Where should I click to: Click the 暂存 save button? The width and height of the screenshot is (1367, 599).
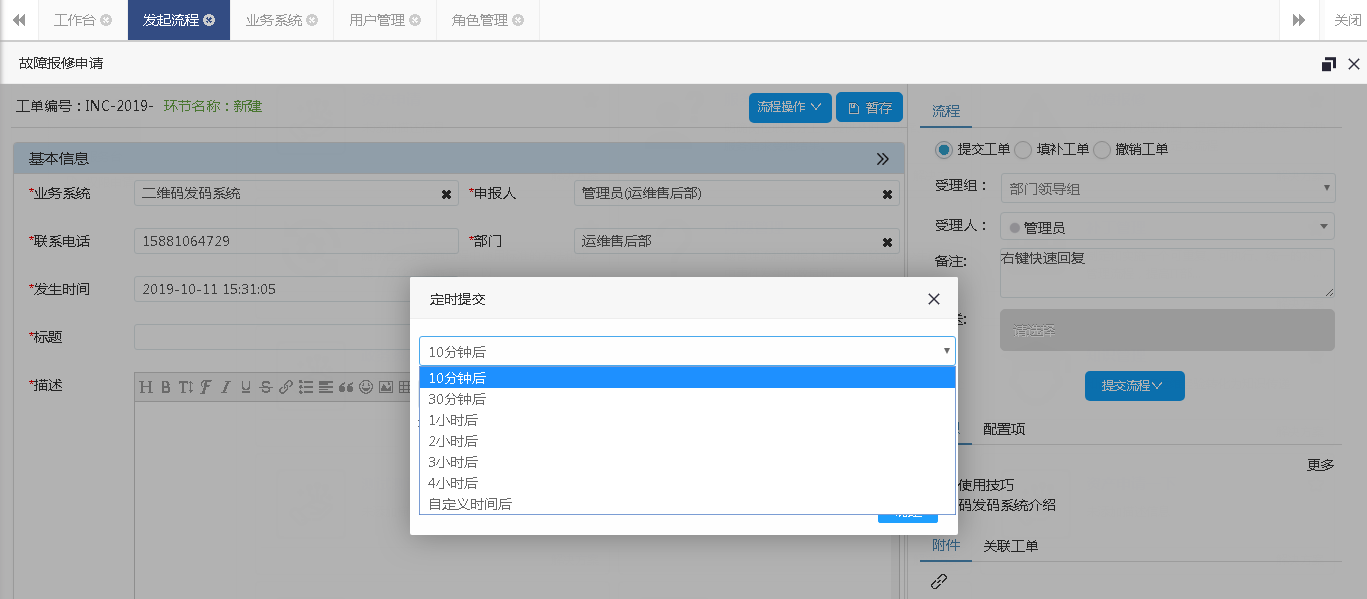pos(869,108)
